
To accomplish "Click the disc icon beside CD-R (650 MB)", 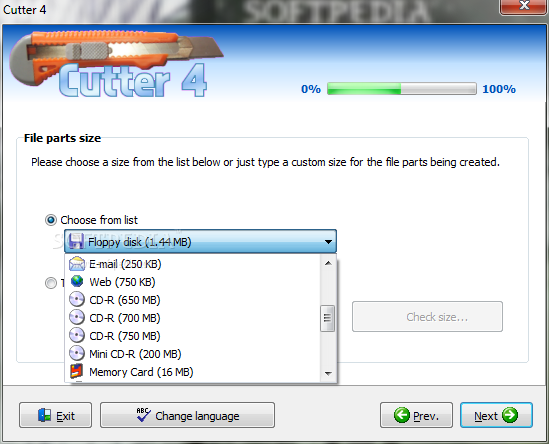I will [77, 300].
